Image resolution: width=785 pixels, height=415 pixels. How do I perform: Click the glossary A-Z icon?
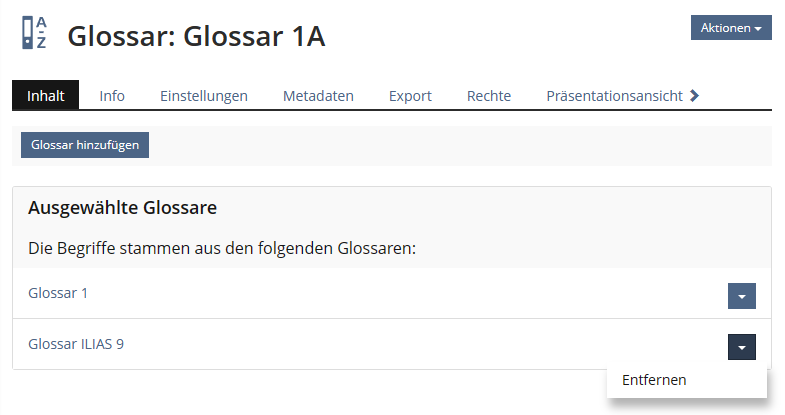click(x=34, y=34)
